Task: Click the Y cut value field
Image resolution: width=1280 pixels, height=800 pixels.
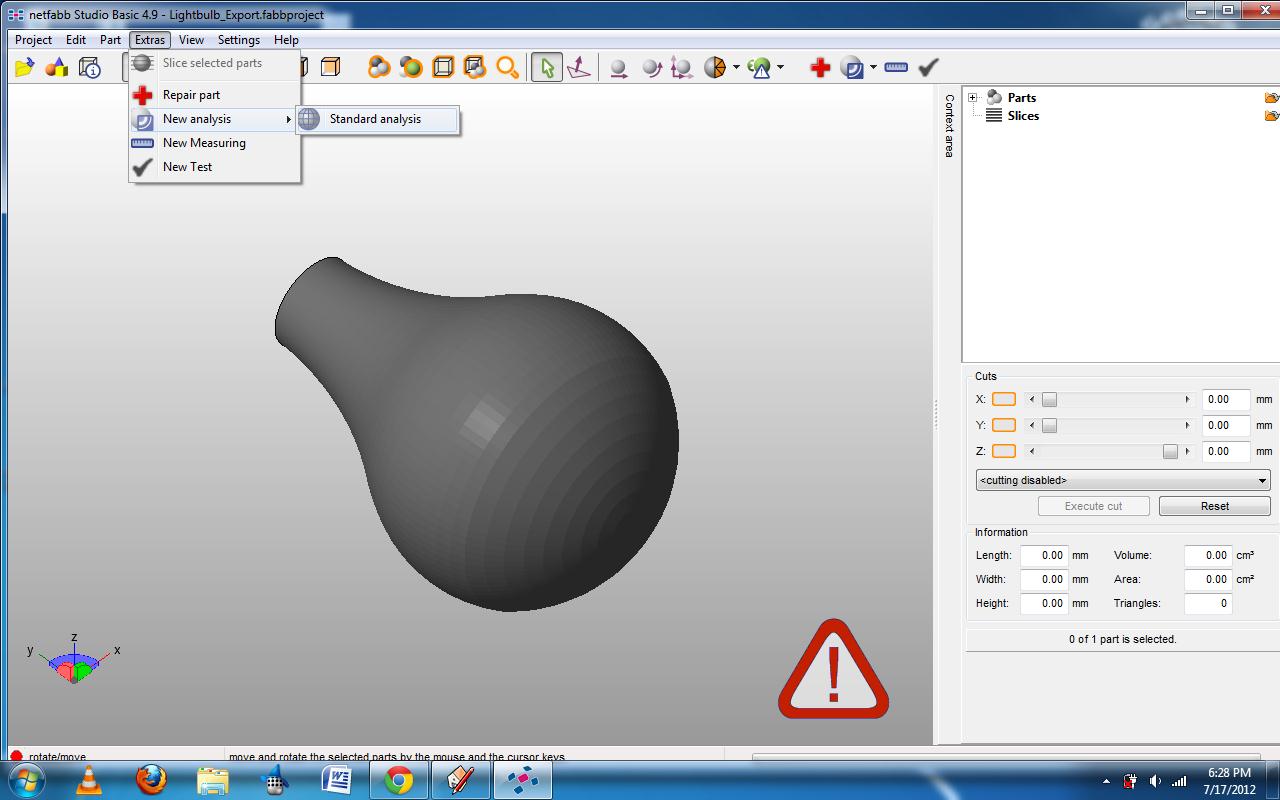Action: 1226,425
